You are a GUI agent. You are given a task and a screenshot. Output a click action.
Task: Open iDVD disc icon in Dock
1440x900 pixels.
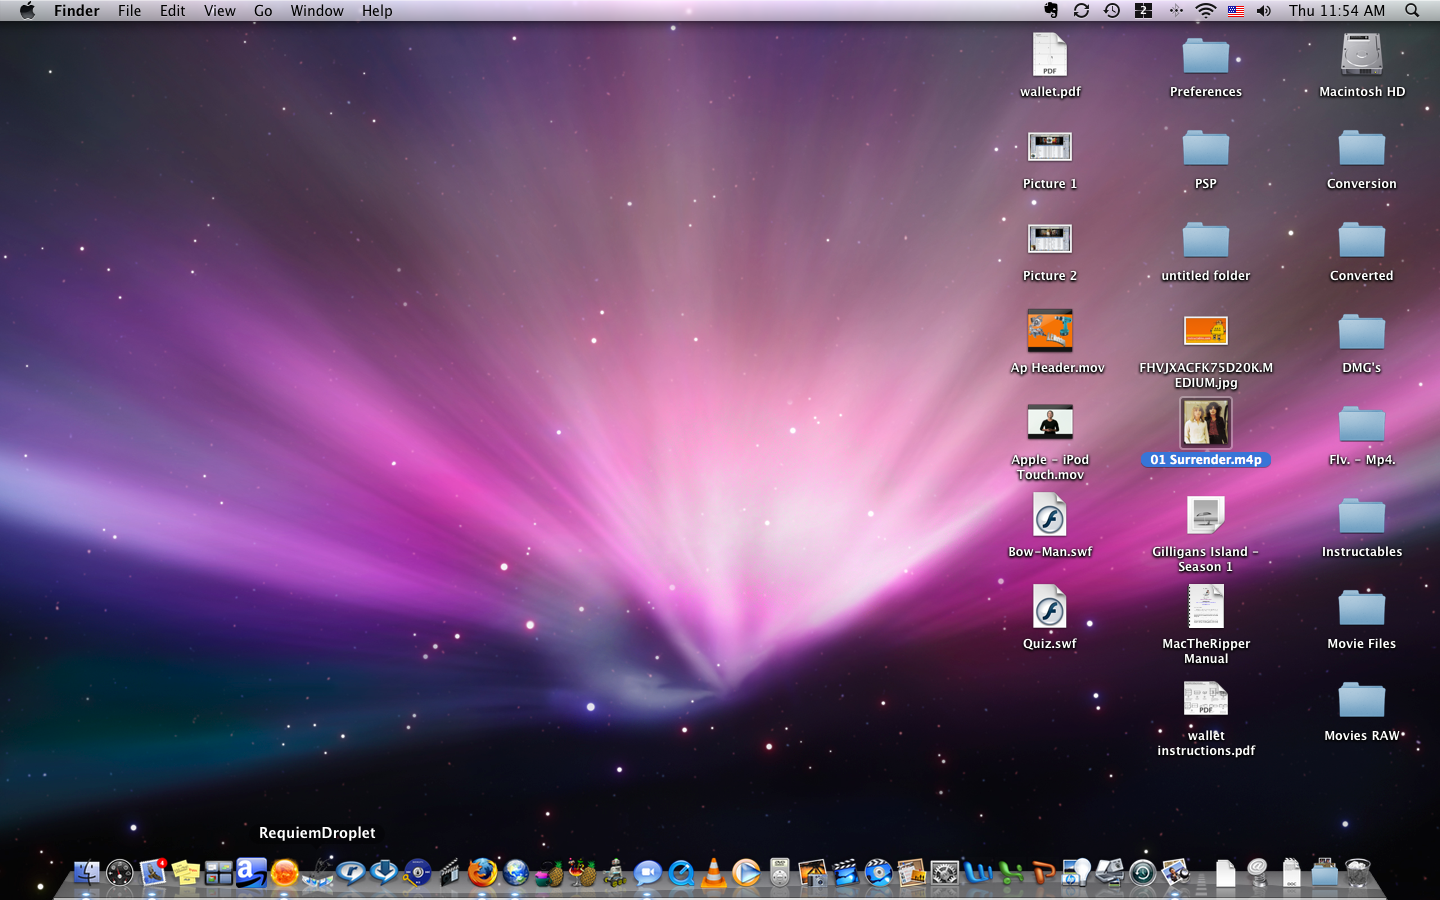point(879,873)
